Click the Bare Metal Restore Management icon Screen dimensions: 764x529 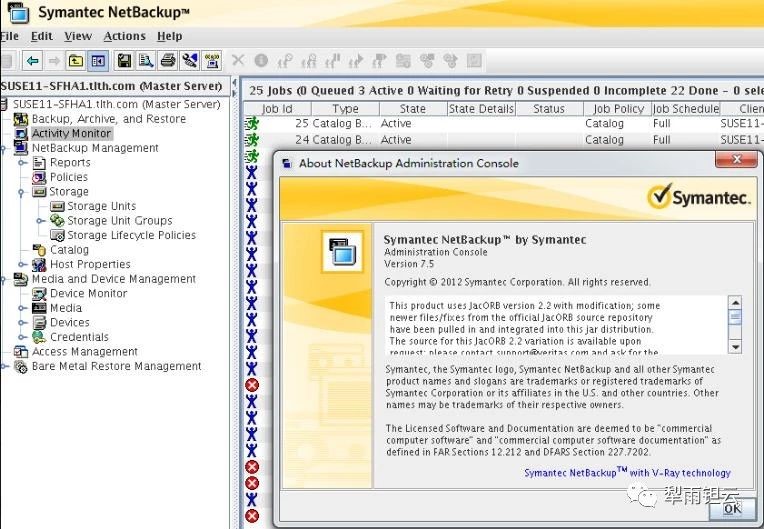(21, 366)
